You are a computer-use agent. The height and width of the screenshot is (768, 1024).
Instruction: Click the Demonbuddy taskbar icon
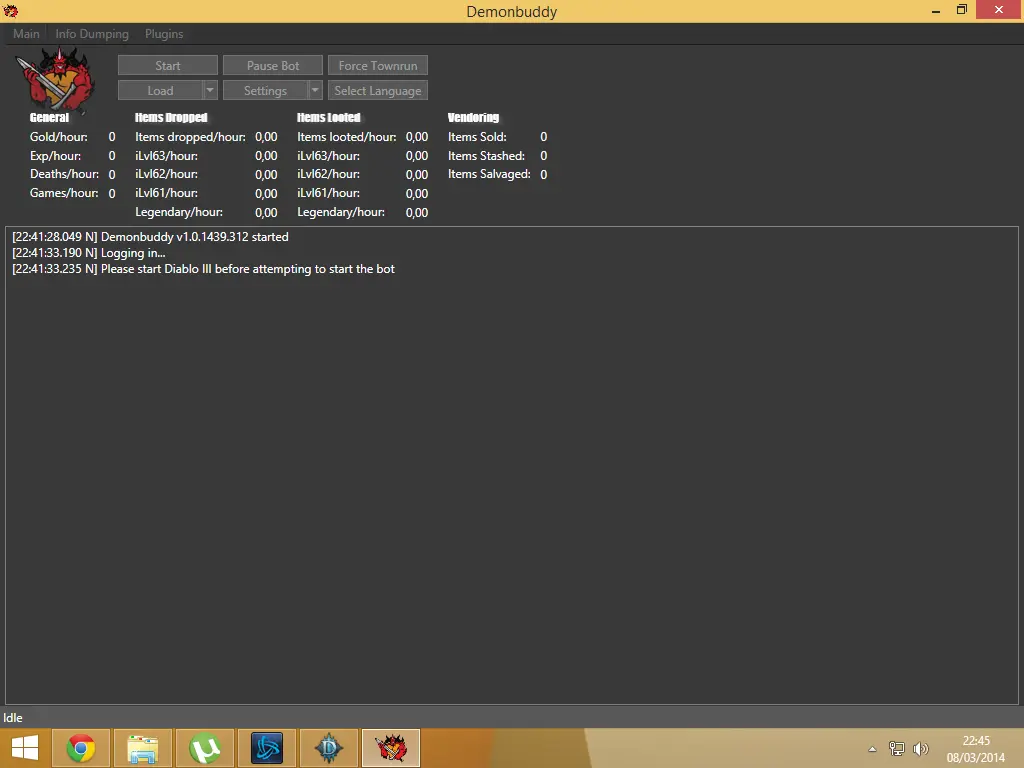391,748
